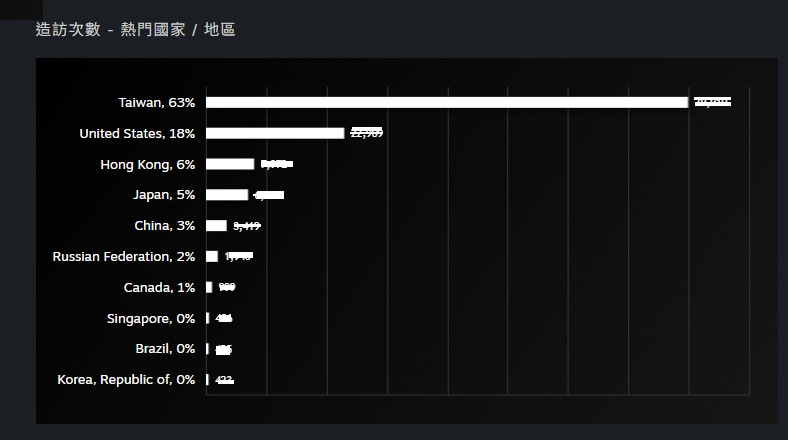The width and height of the screenshot is (788, 440).
Task: Click the Japan bar in the chart
Action: click(227, 195)
